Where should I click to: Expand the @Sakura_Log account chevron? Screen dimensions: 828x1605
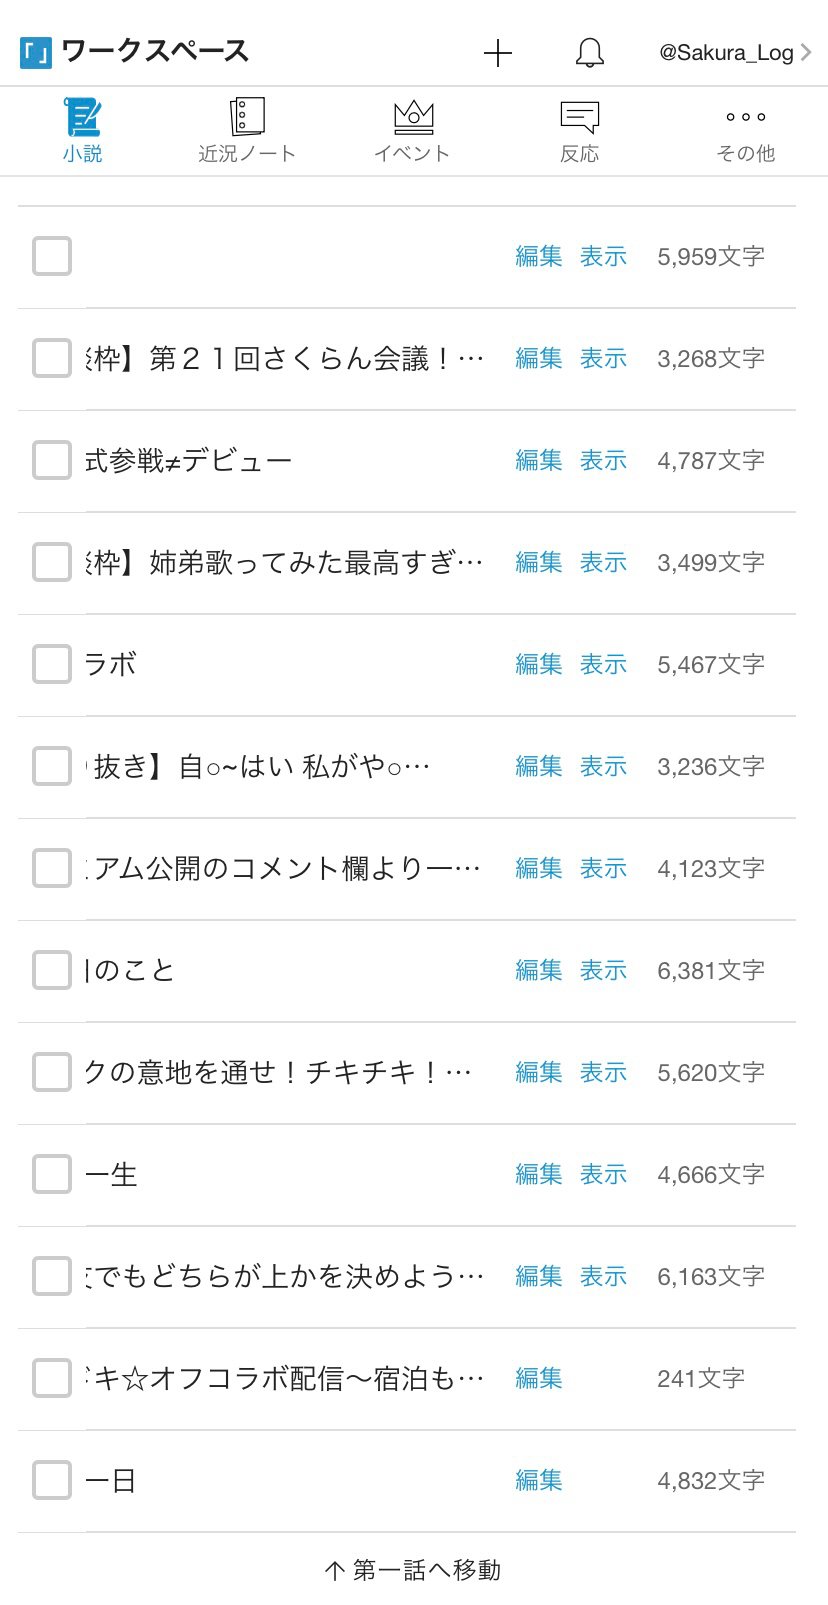(x=806, y=52)
